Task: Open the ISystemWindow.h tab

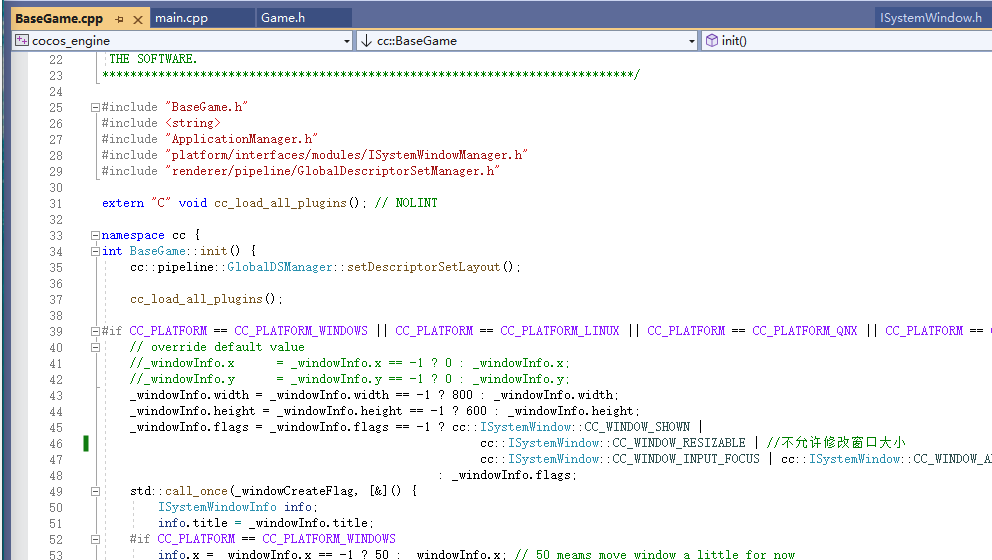Action: click(931, 18)
